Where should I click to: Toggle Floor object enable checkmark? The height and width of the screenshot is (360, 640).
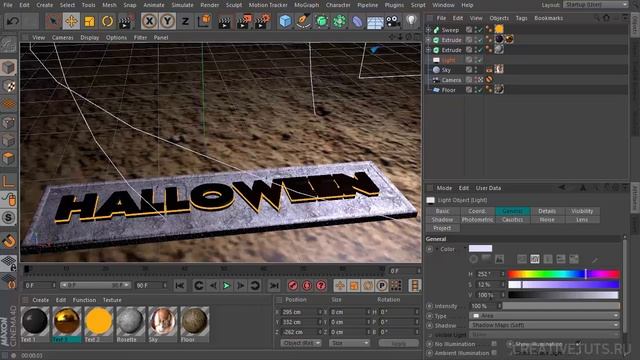pyautogui.click(x=480, y=90)
